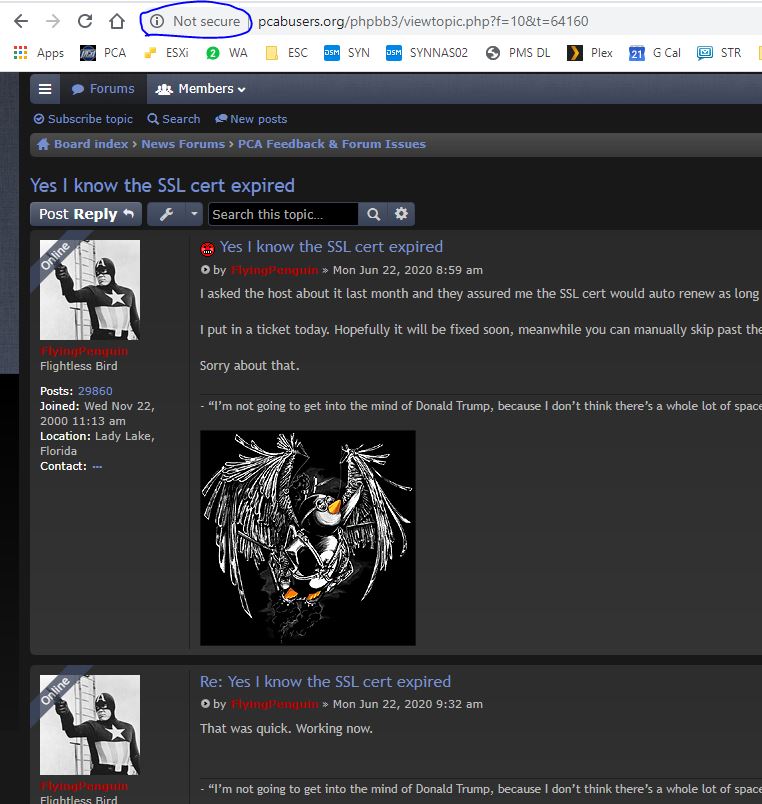The height and width of the screenshot is (804, 762).
Task: Open the STR bookmark
Action: click(x=719, y=53)
